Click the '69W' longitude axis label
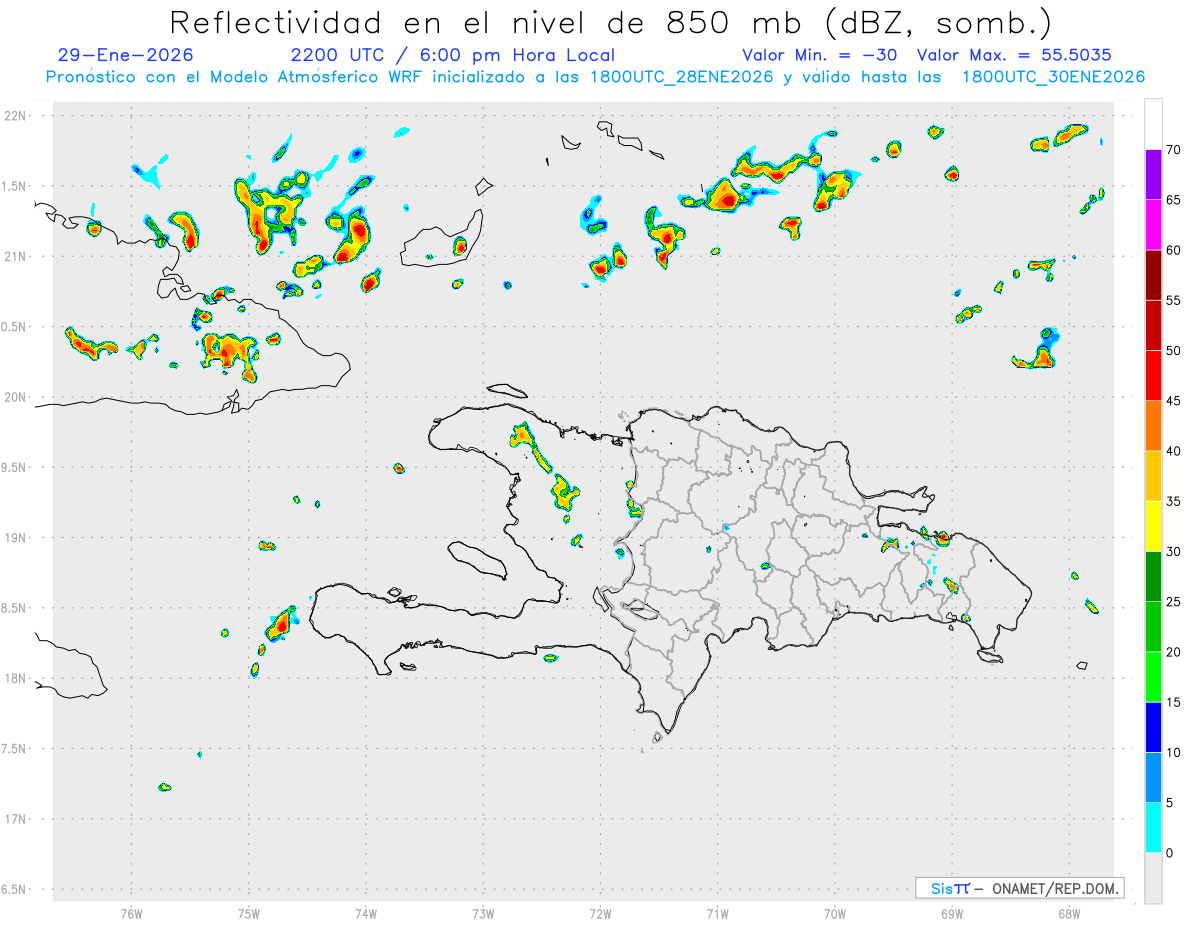The image size is (1200, 927). point(951,913)
